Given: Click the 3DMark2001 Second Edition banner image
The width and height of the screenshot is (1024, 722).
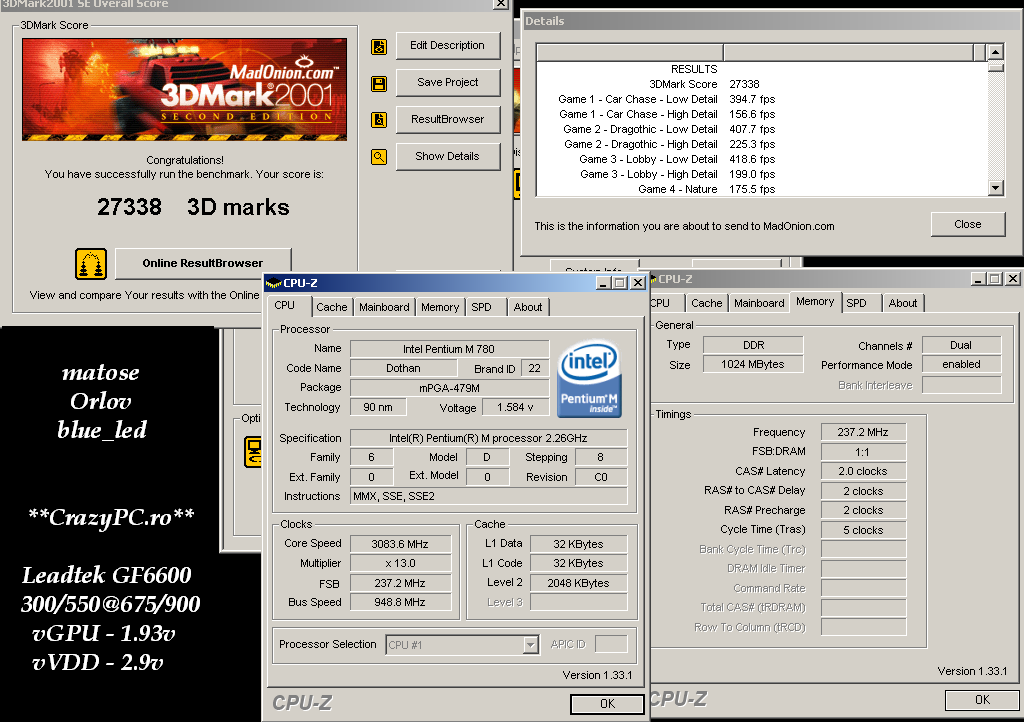Looking at the screenshot, I should coord(185,89).
